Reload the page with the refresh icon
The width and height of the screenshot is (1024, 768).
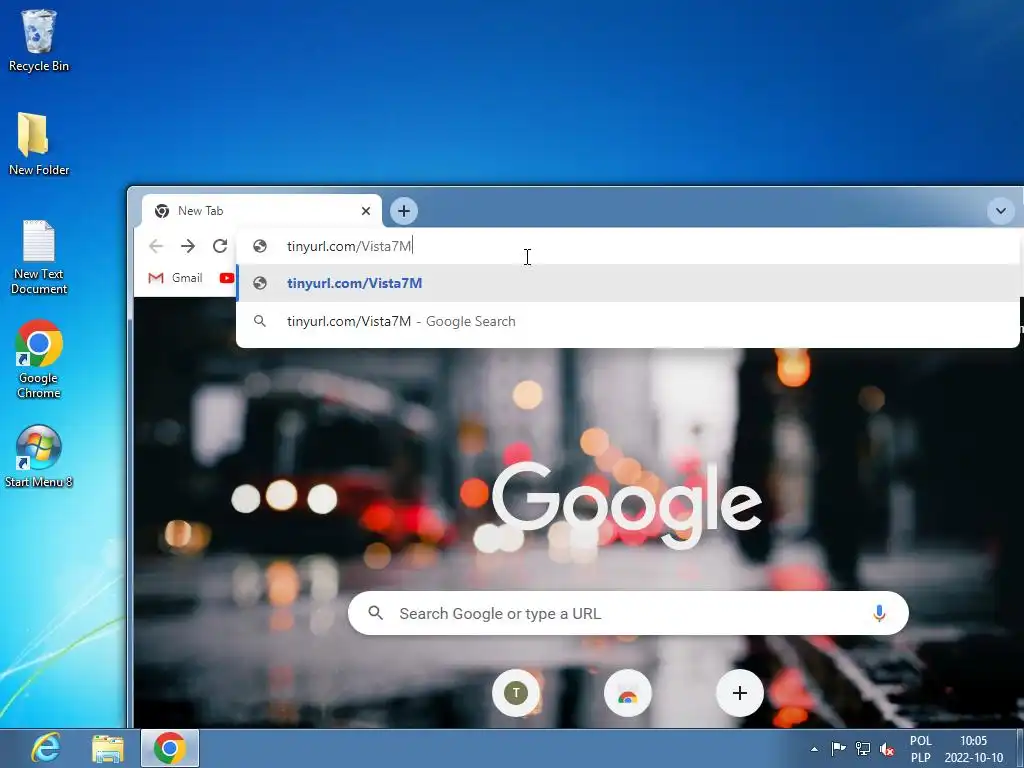point(220,246)
